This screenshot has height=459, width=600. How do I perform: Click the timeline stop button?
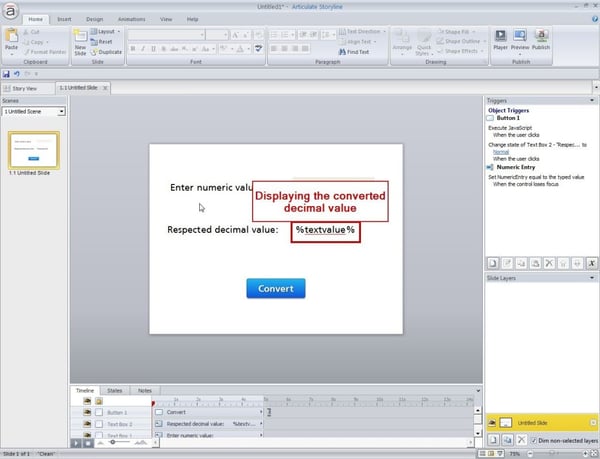click(x=88, y=443)
